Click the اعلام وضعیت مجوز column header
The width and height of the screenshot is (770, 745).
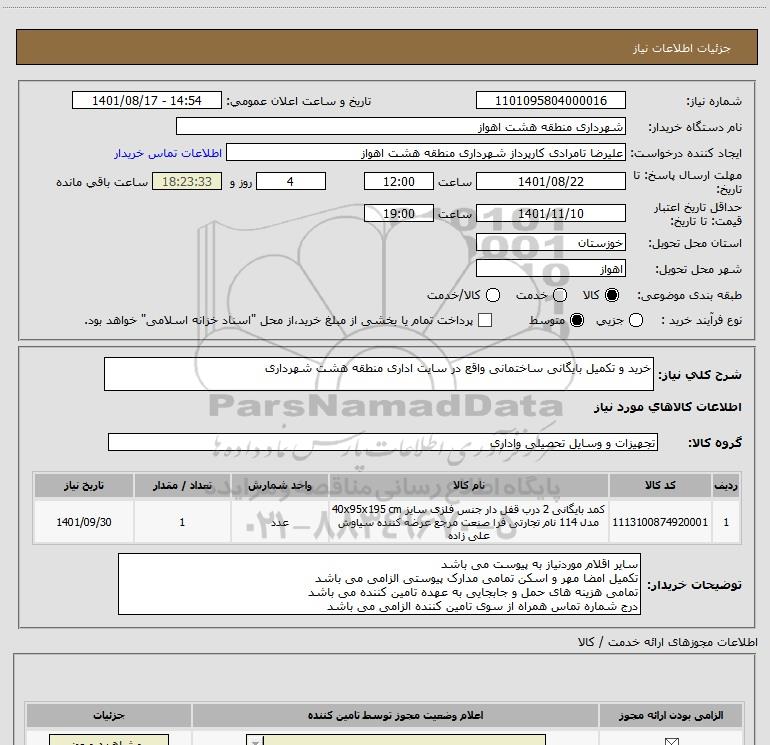click(395, 715)
